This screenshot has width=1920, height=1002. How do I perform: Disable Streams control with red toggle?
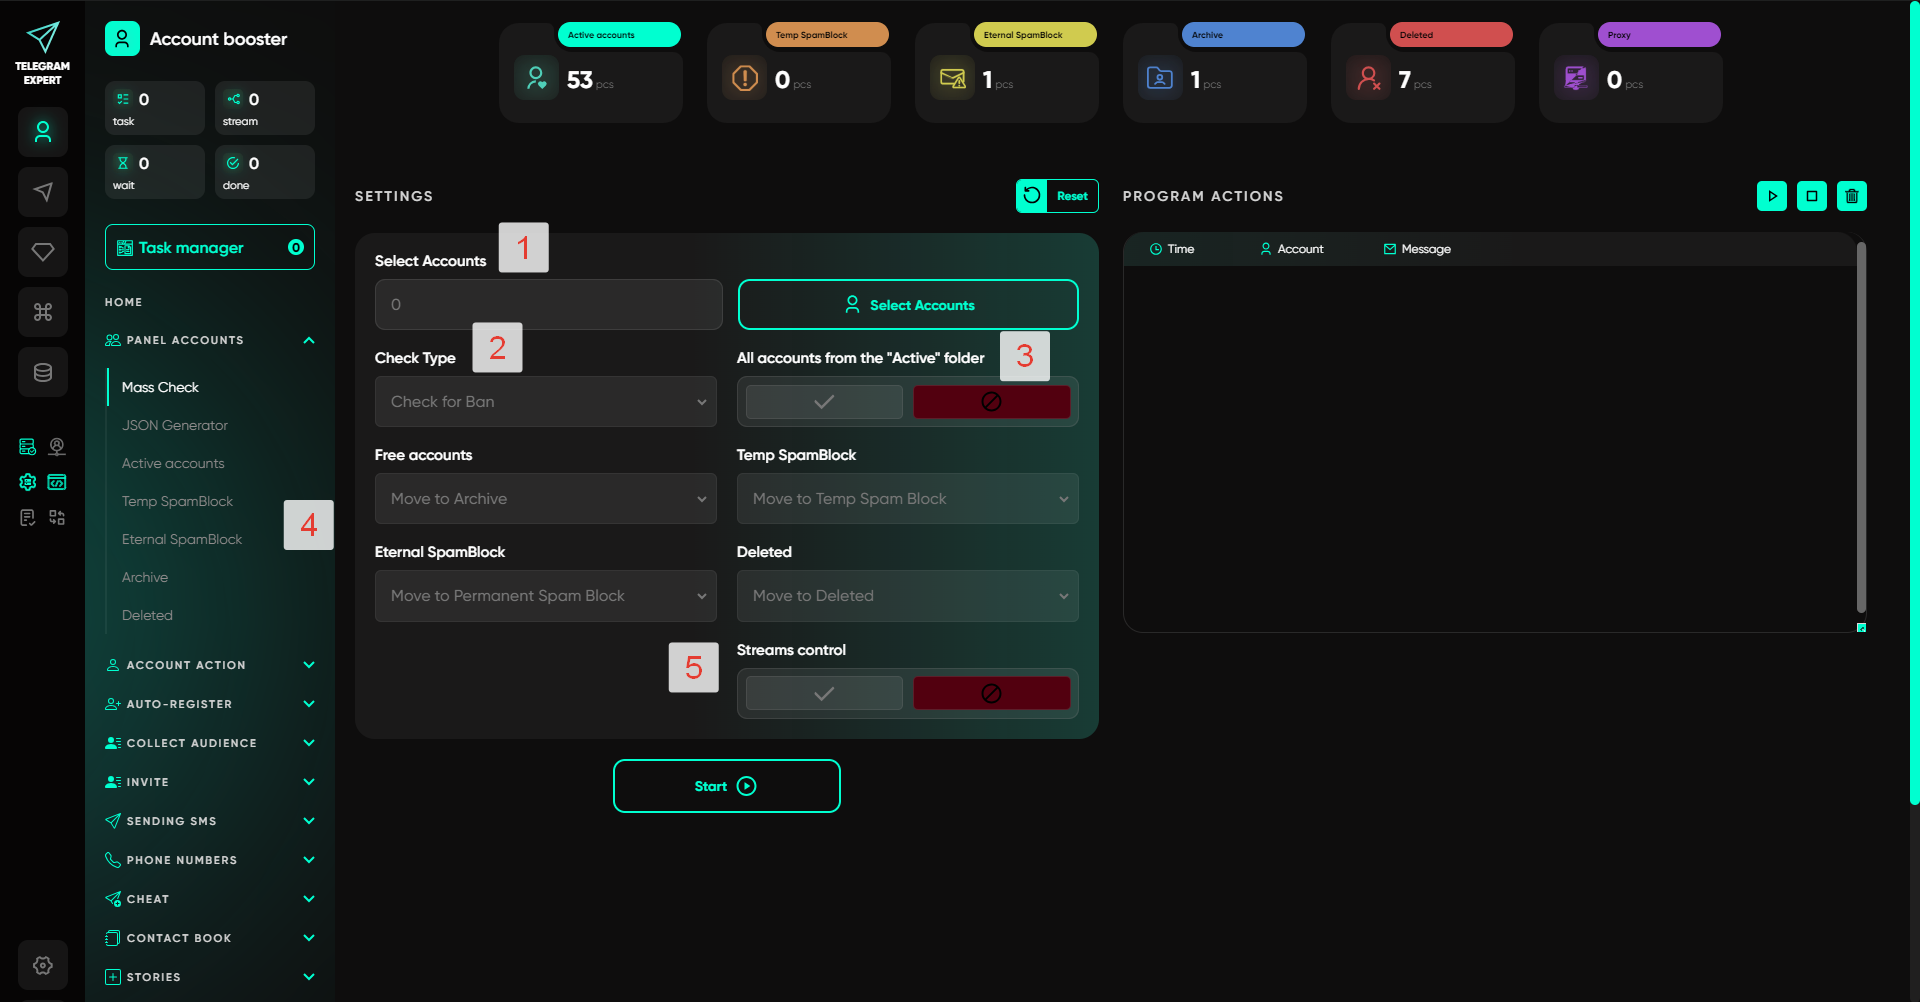991,694
